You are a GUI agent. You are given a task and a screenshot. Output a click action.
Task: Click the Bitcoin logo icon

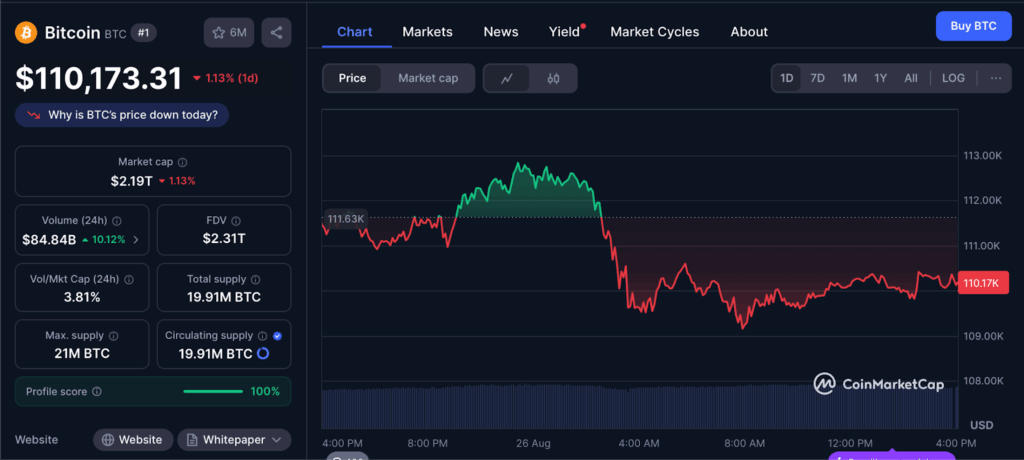26,33
